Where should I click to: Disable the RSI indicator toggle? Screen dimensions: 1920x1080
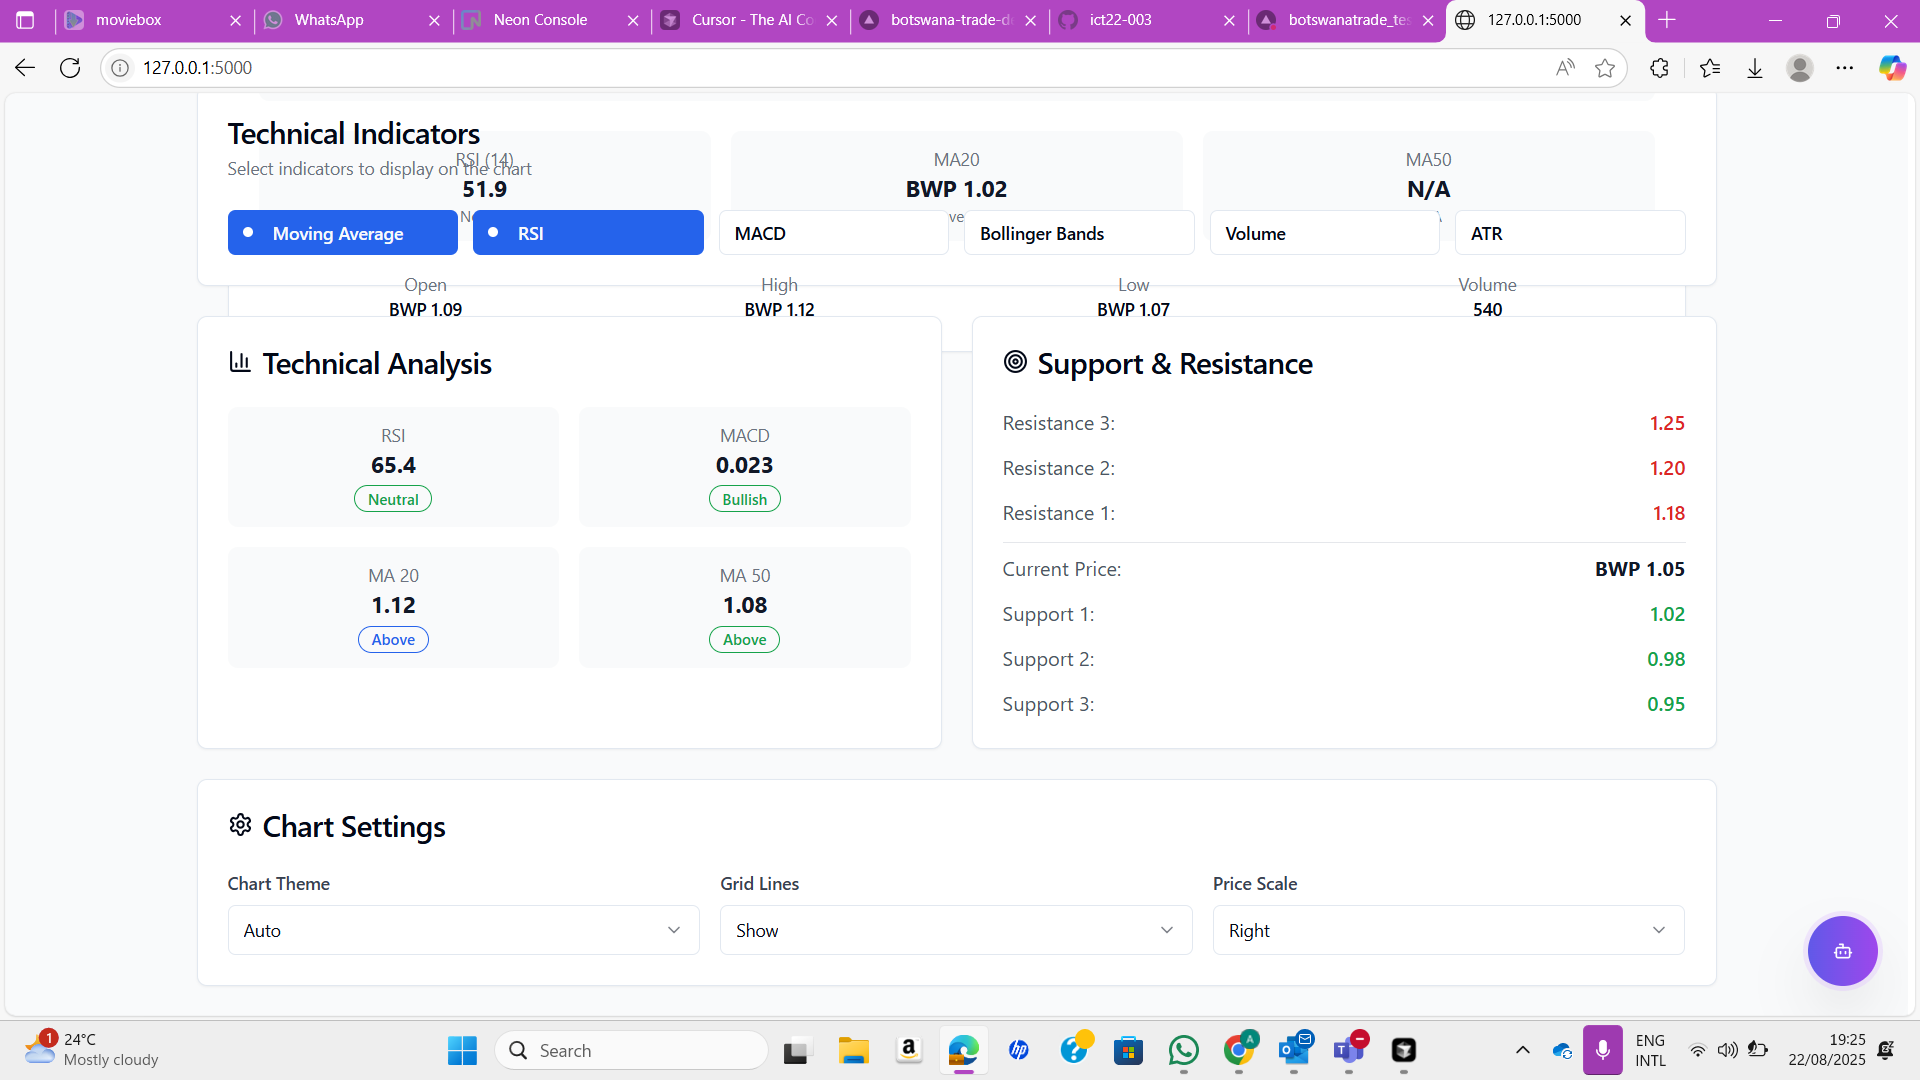tap(588, 233)
